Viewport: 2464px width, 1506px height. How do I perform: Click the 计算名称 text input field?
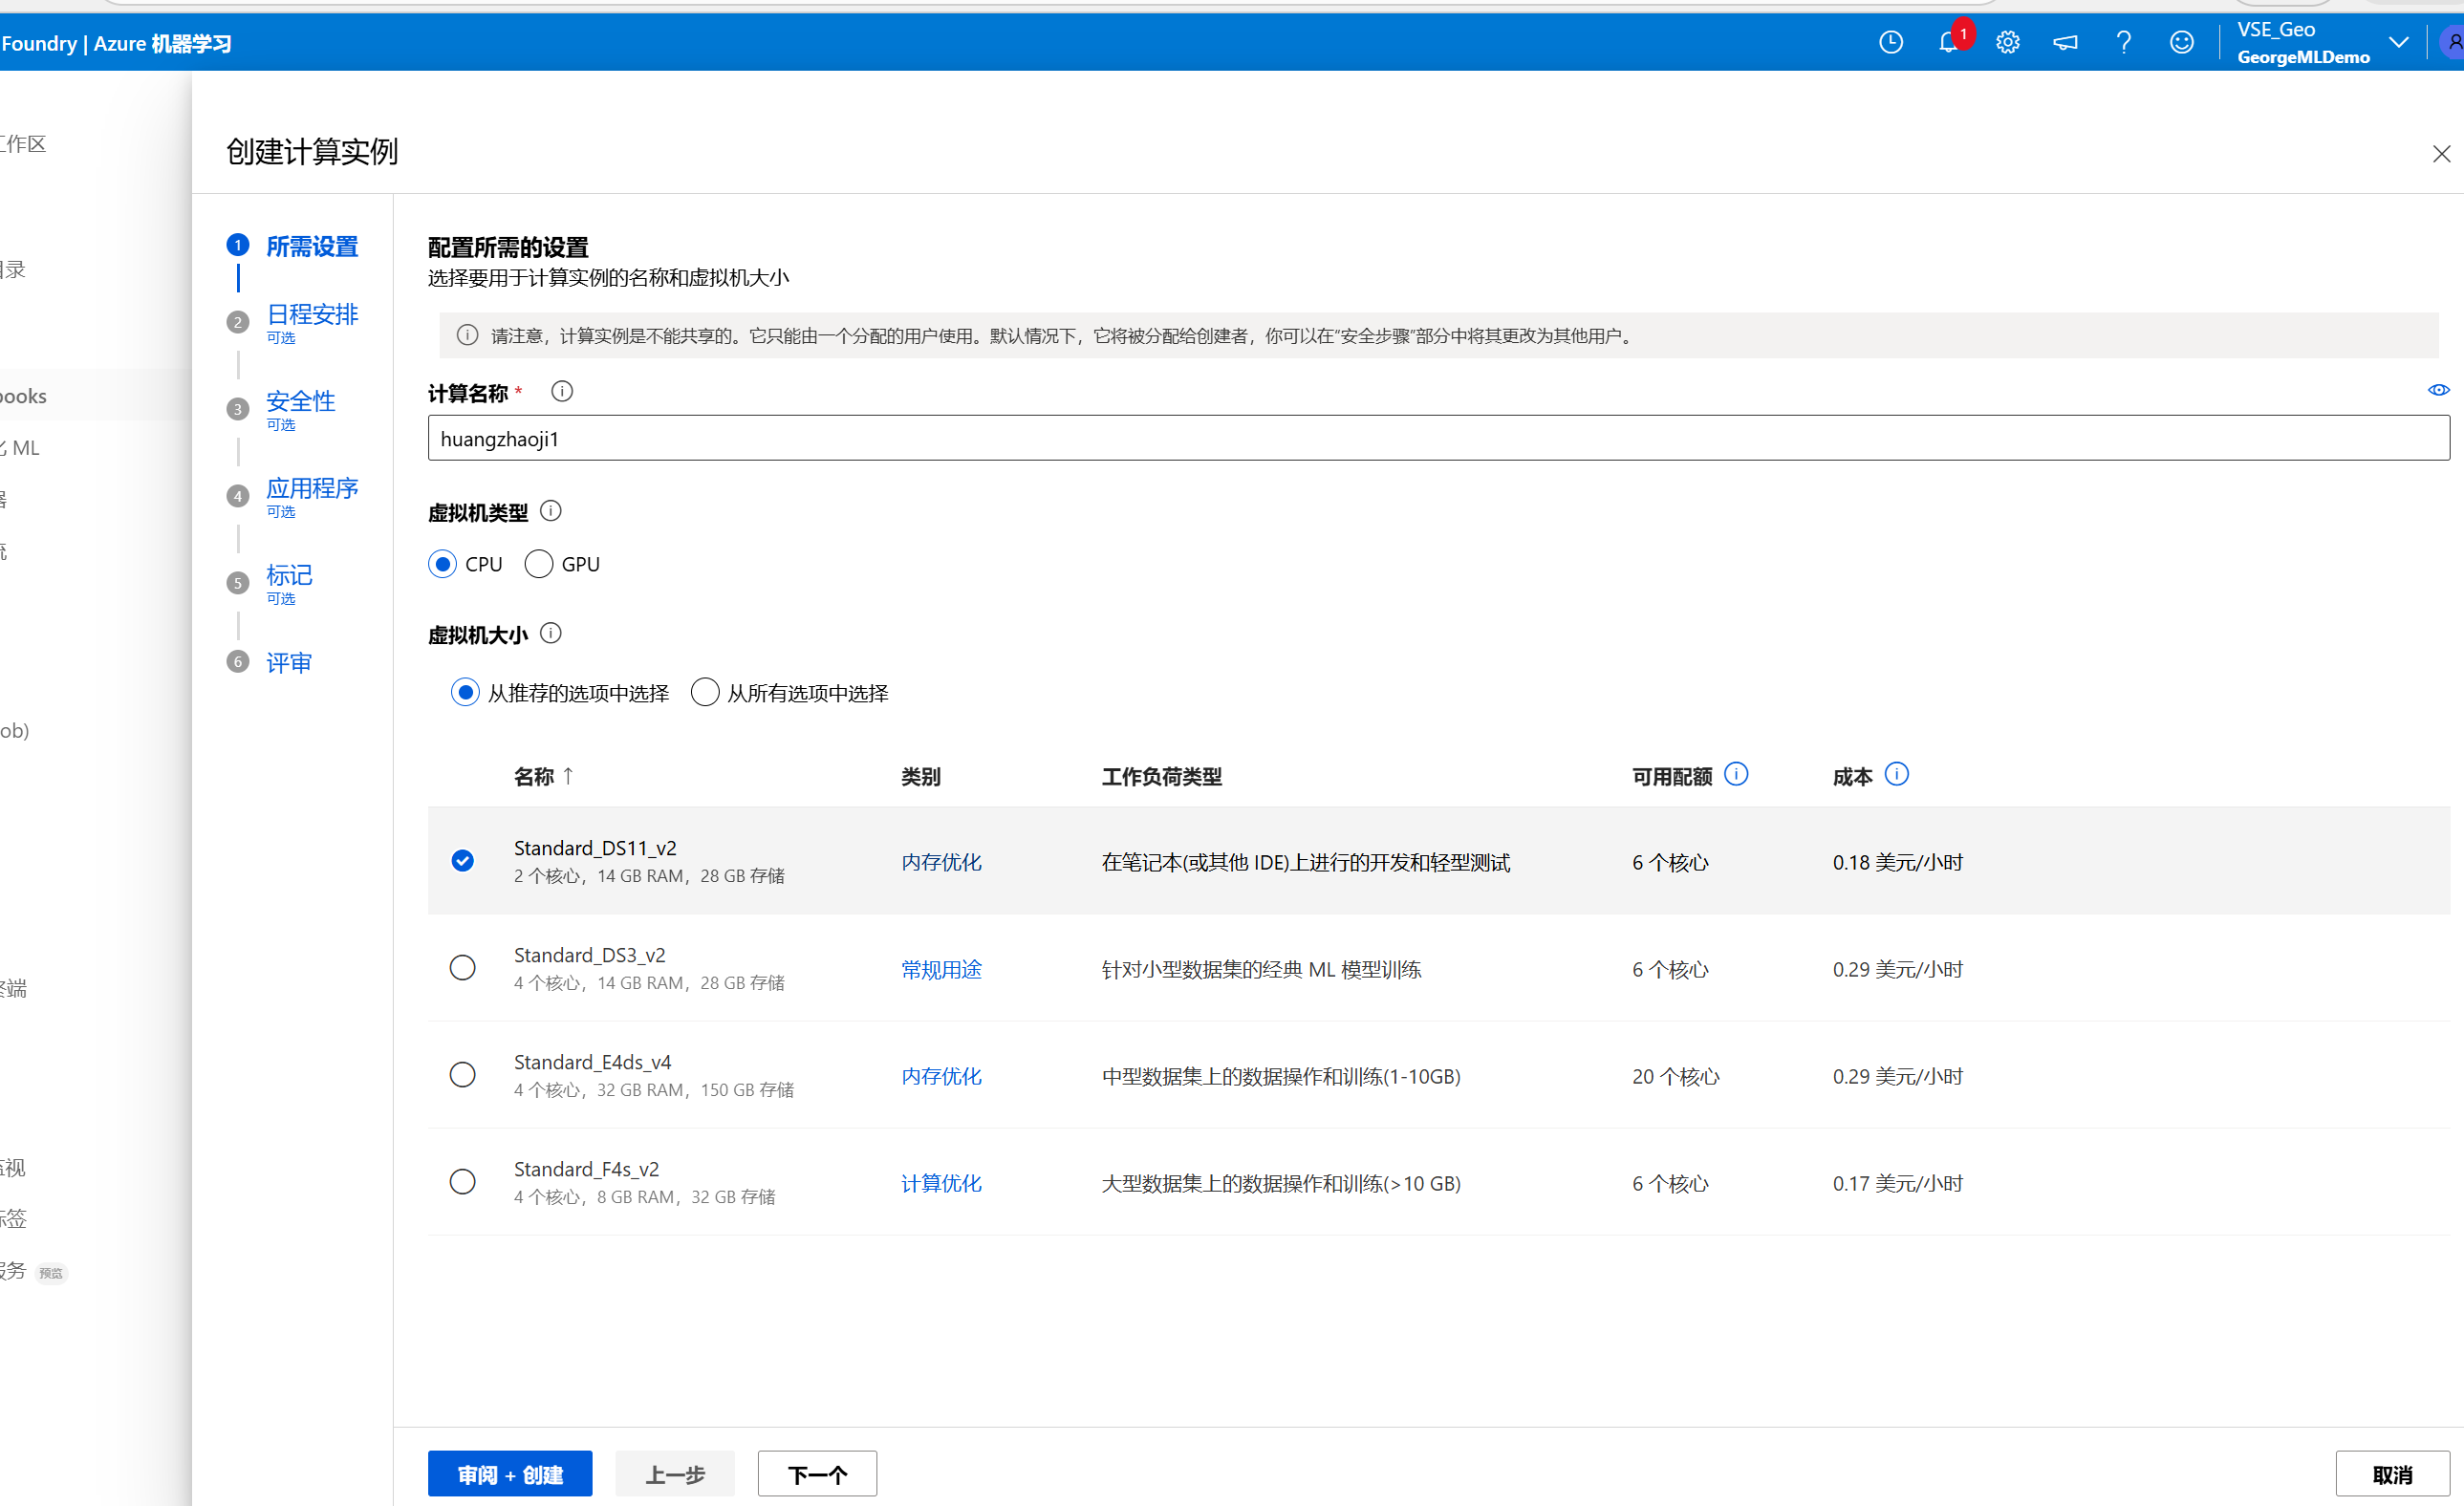coord(1438,439)
